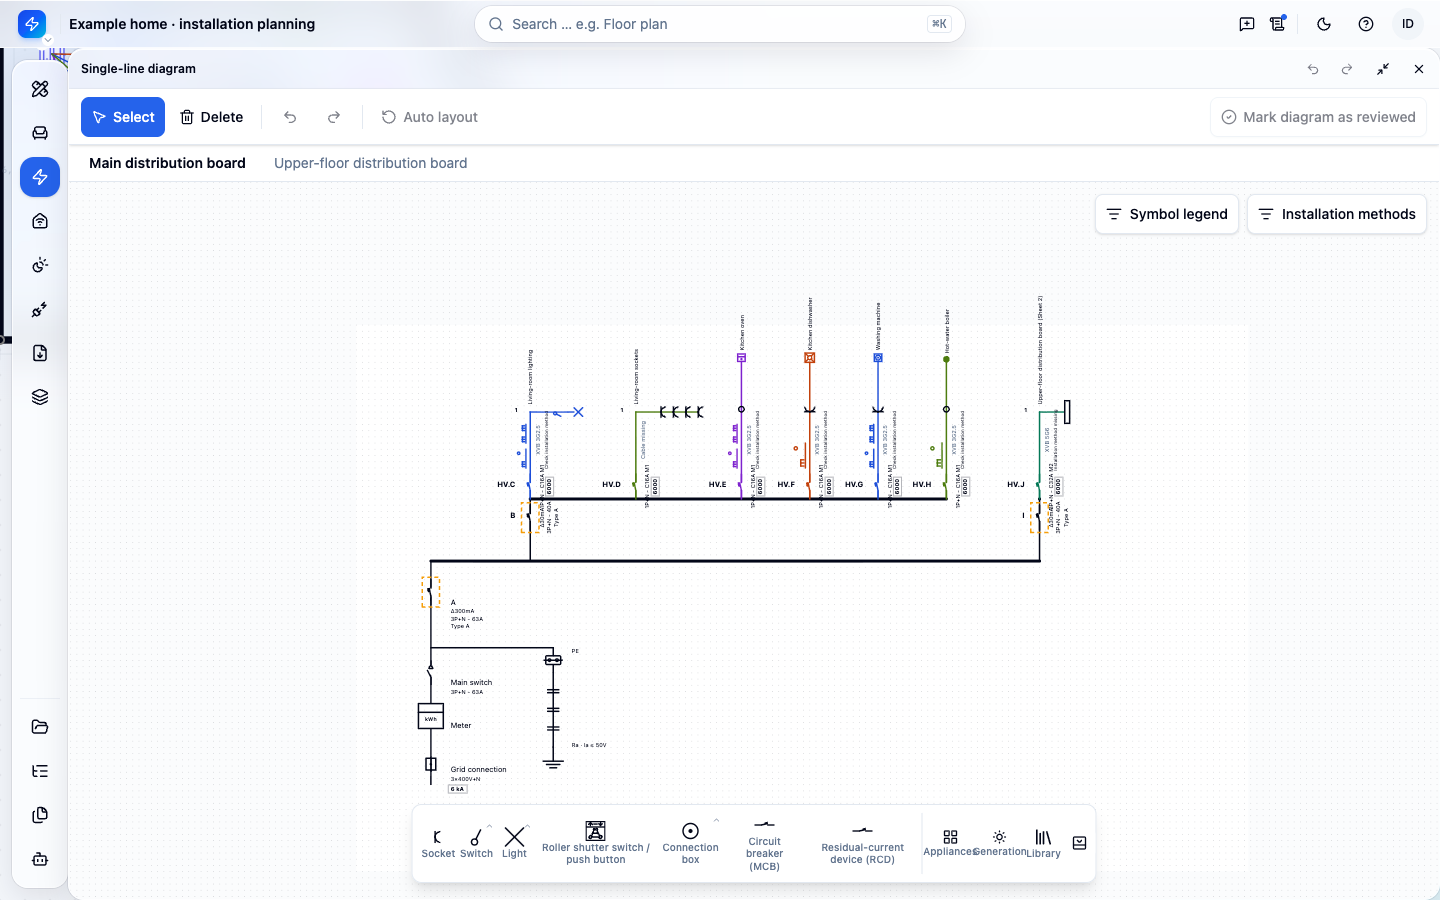Mark diagram as reviewed

click(1318, 117)
